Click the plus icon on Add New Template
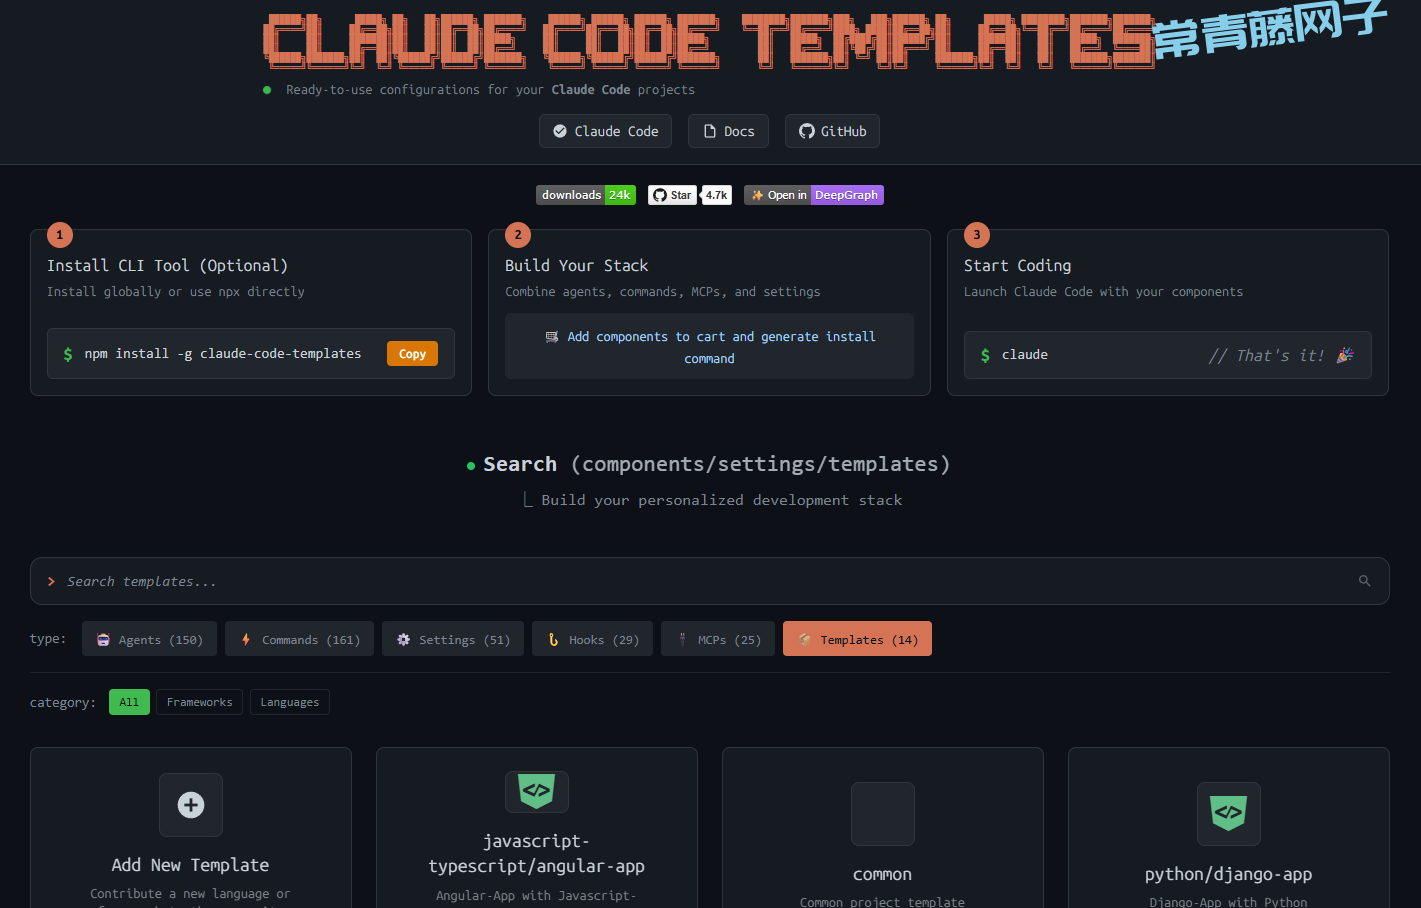The width and height of the screenshot is (1421, 908). coord(191,805)
